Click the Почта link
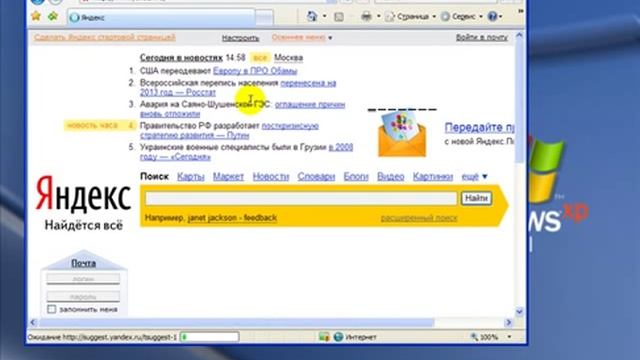 pos(84,263)
